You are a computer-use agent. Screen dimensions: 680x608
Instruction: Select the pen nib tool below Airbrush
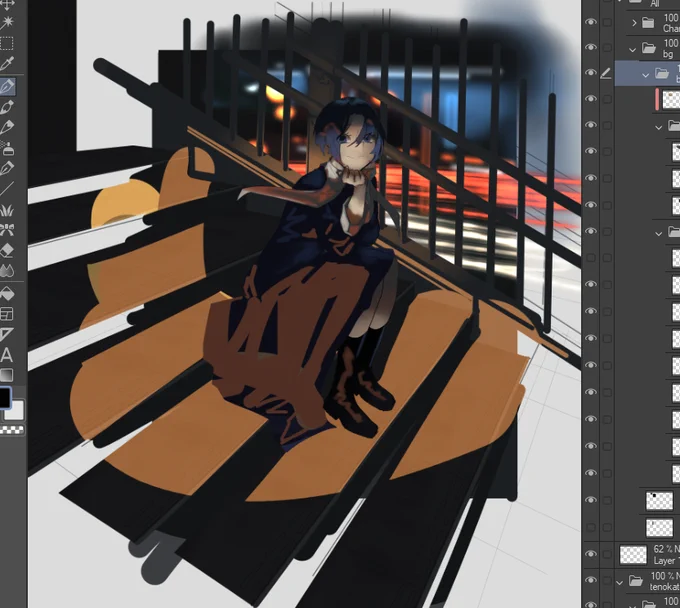[x=7, y=168]
